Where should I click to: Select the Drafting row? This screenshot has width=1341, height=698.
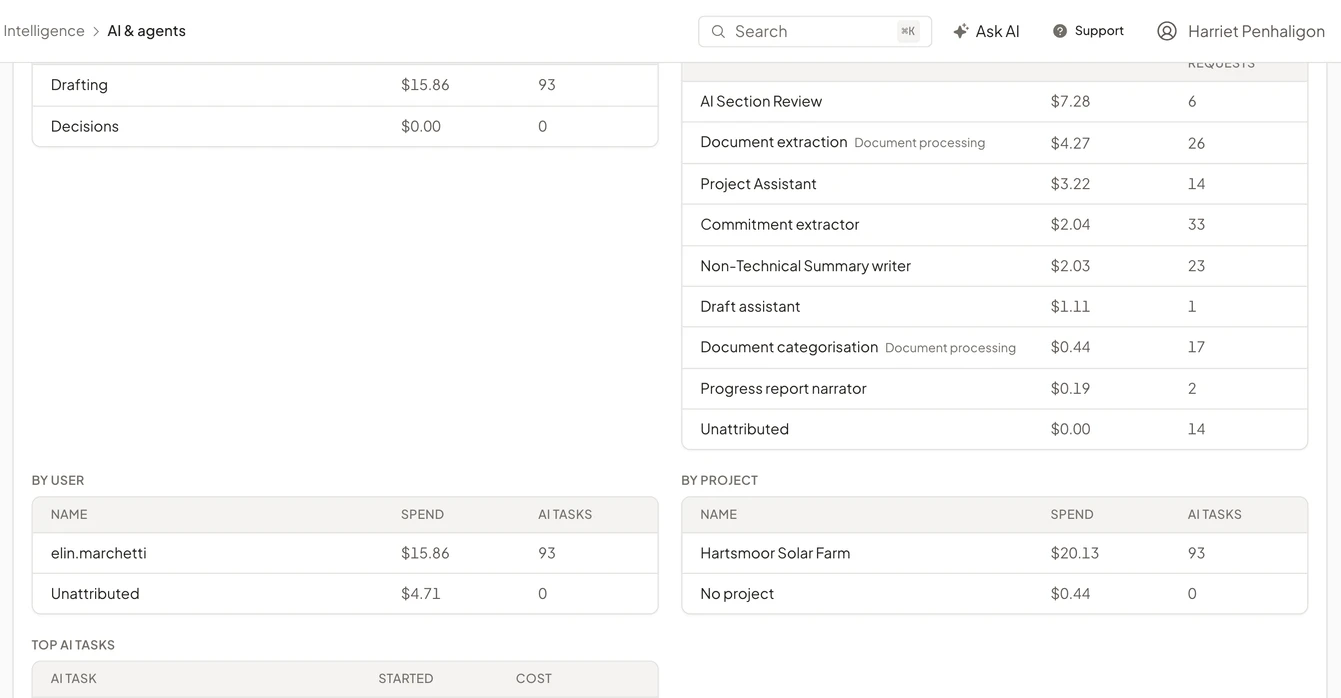[345, 85]
